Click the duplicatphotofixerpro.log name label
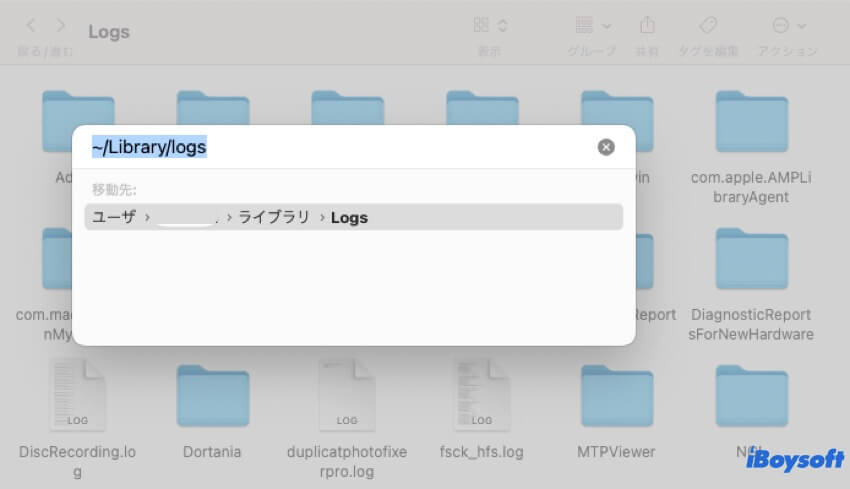The image size is (850, 489). [x=347, y=461]
